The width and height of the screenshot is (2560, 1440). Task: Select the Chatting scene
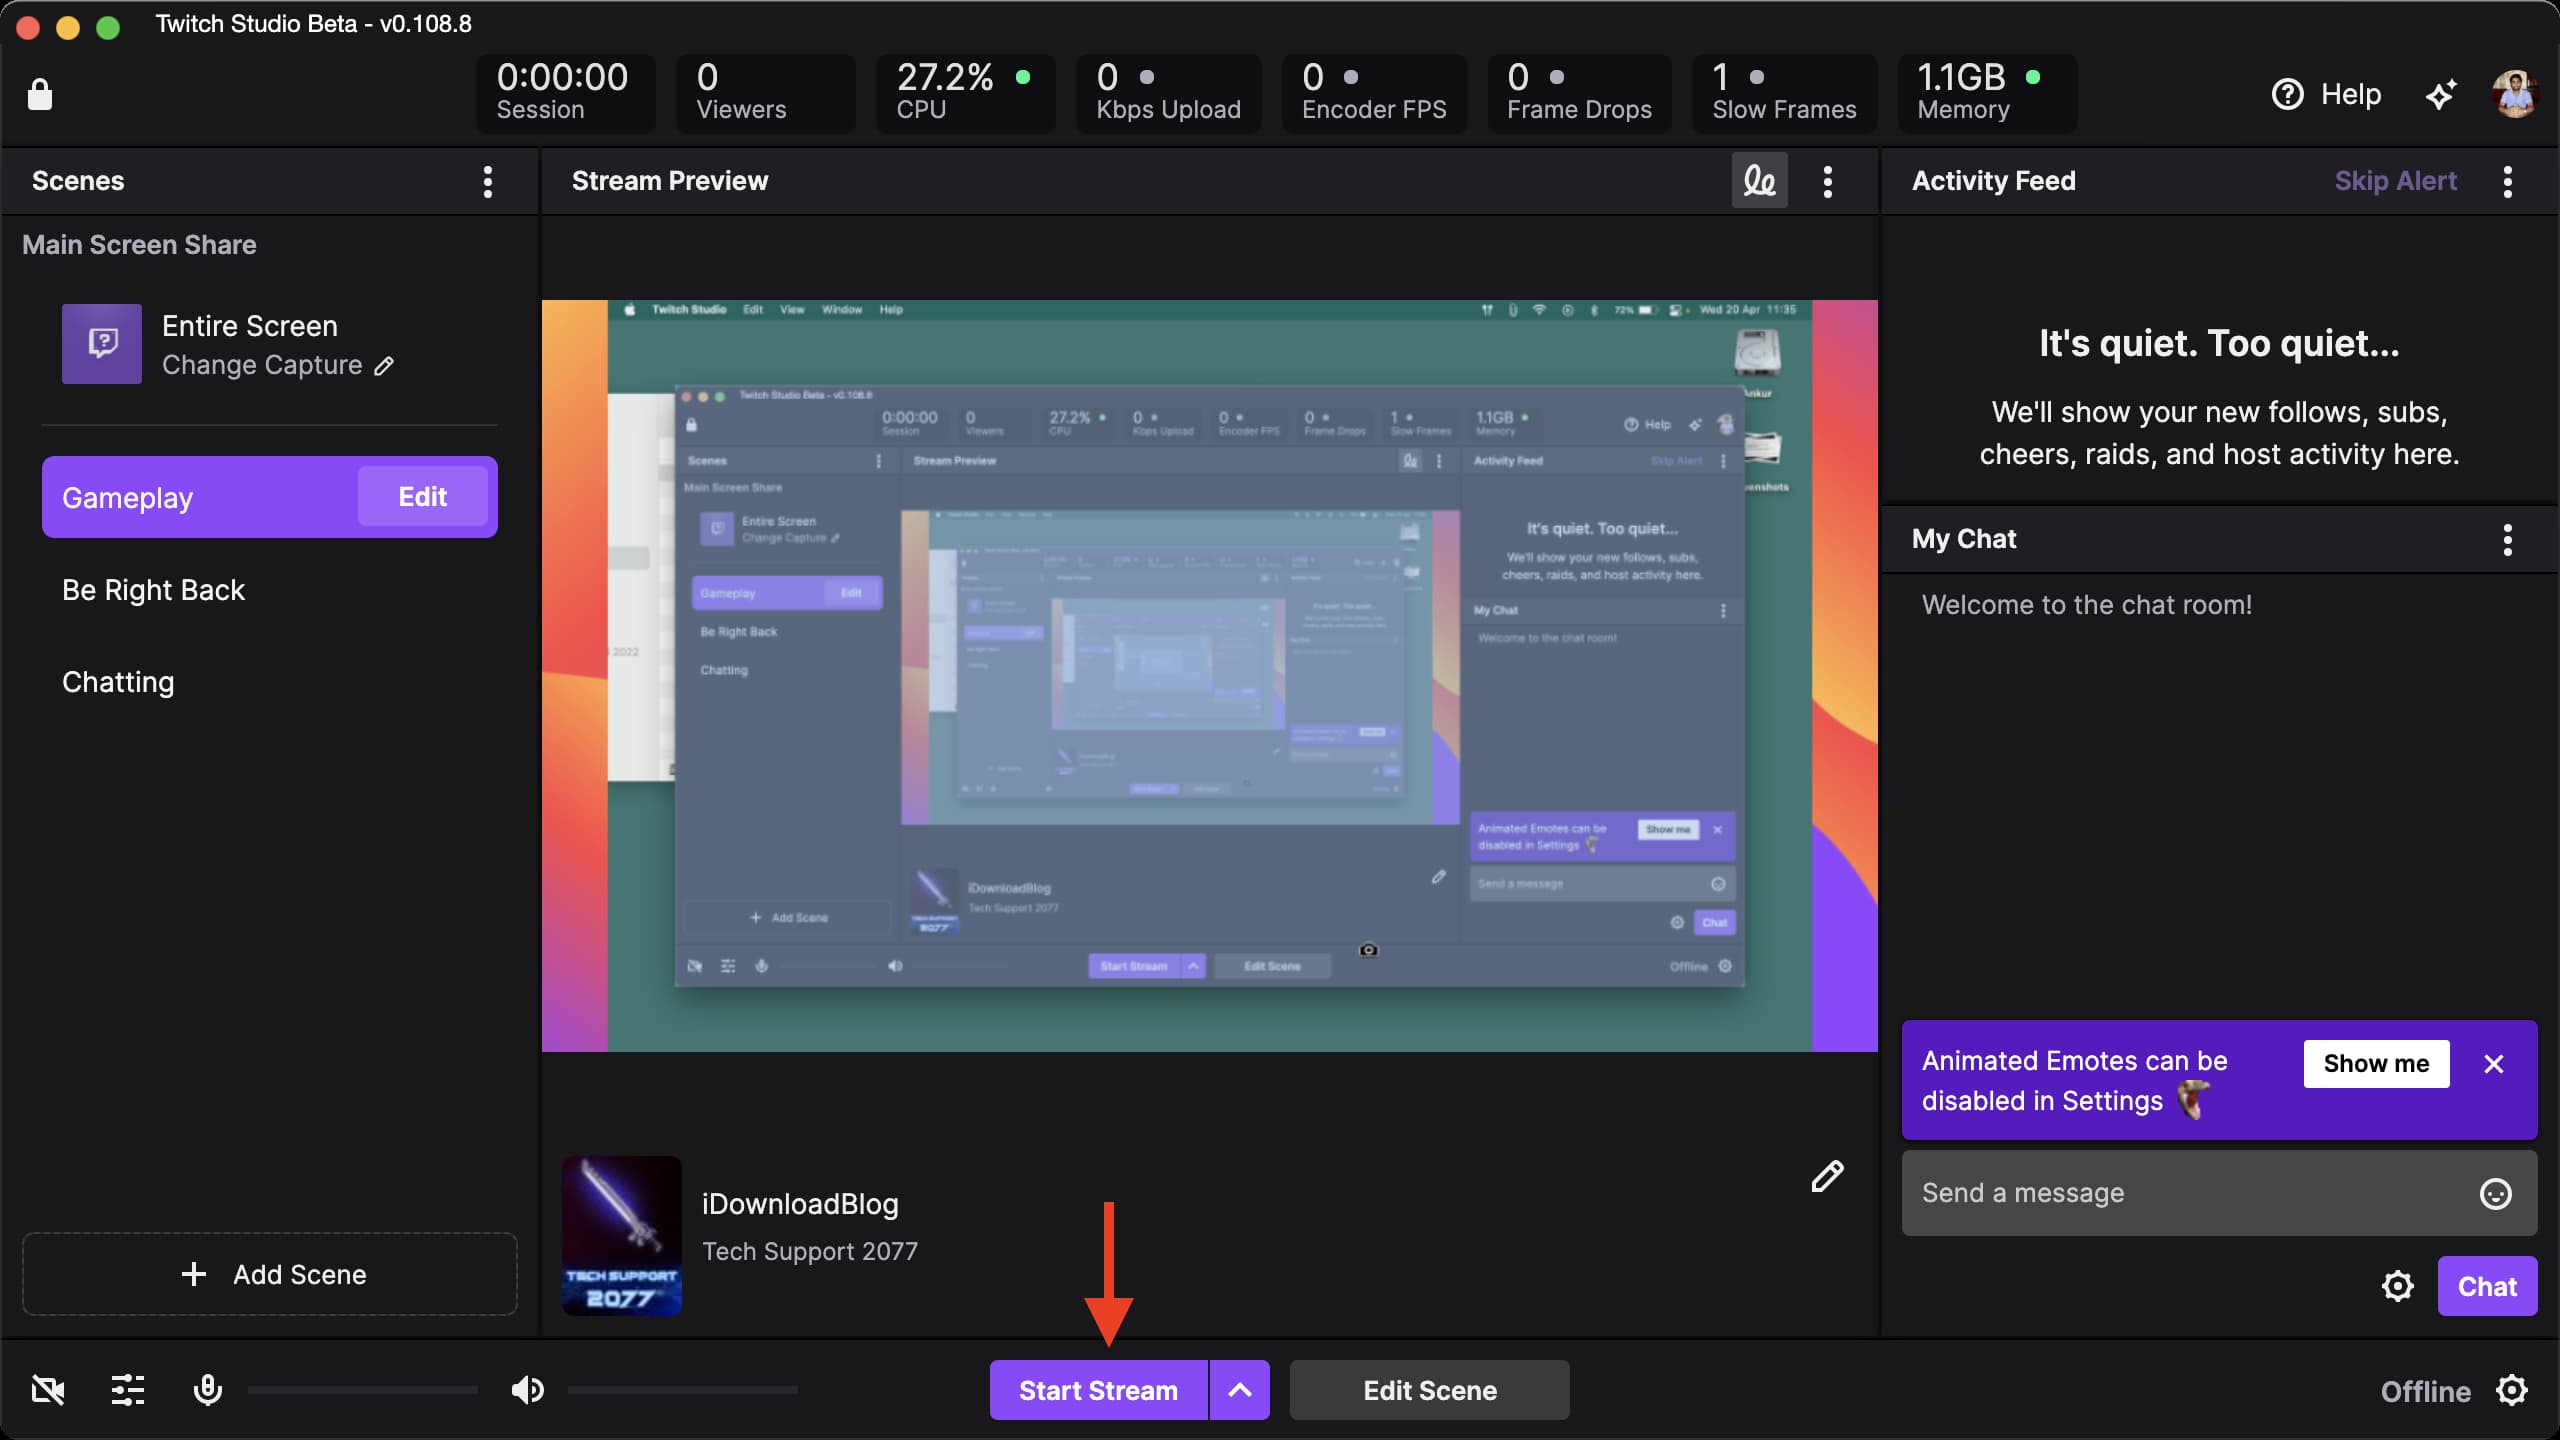270,682
